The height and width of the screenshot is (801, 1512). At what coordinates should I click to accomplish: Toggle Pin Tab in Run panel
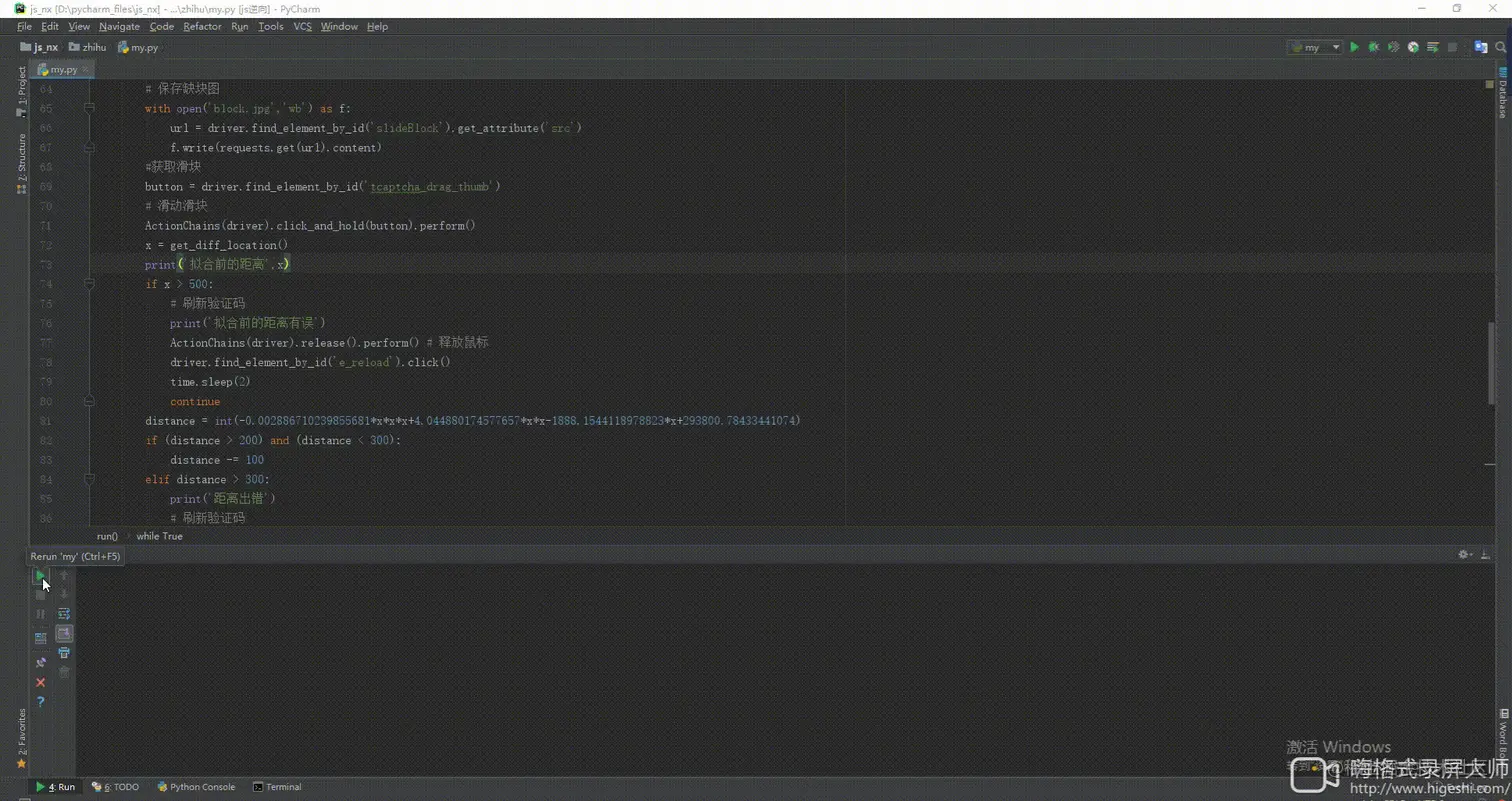(40, 662)
